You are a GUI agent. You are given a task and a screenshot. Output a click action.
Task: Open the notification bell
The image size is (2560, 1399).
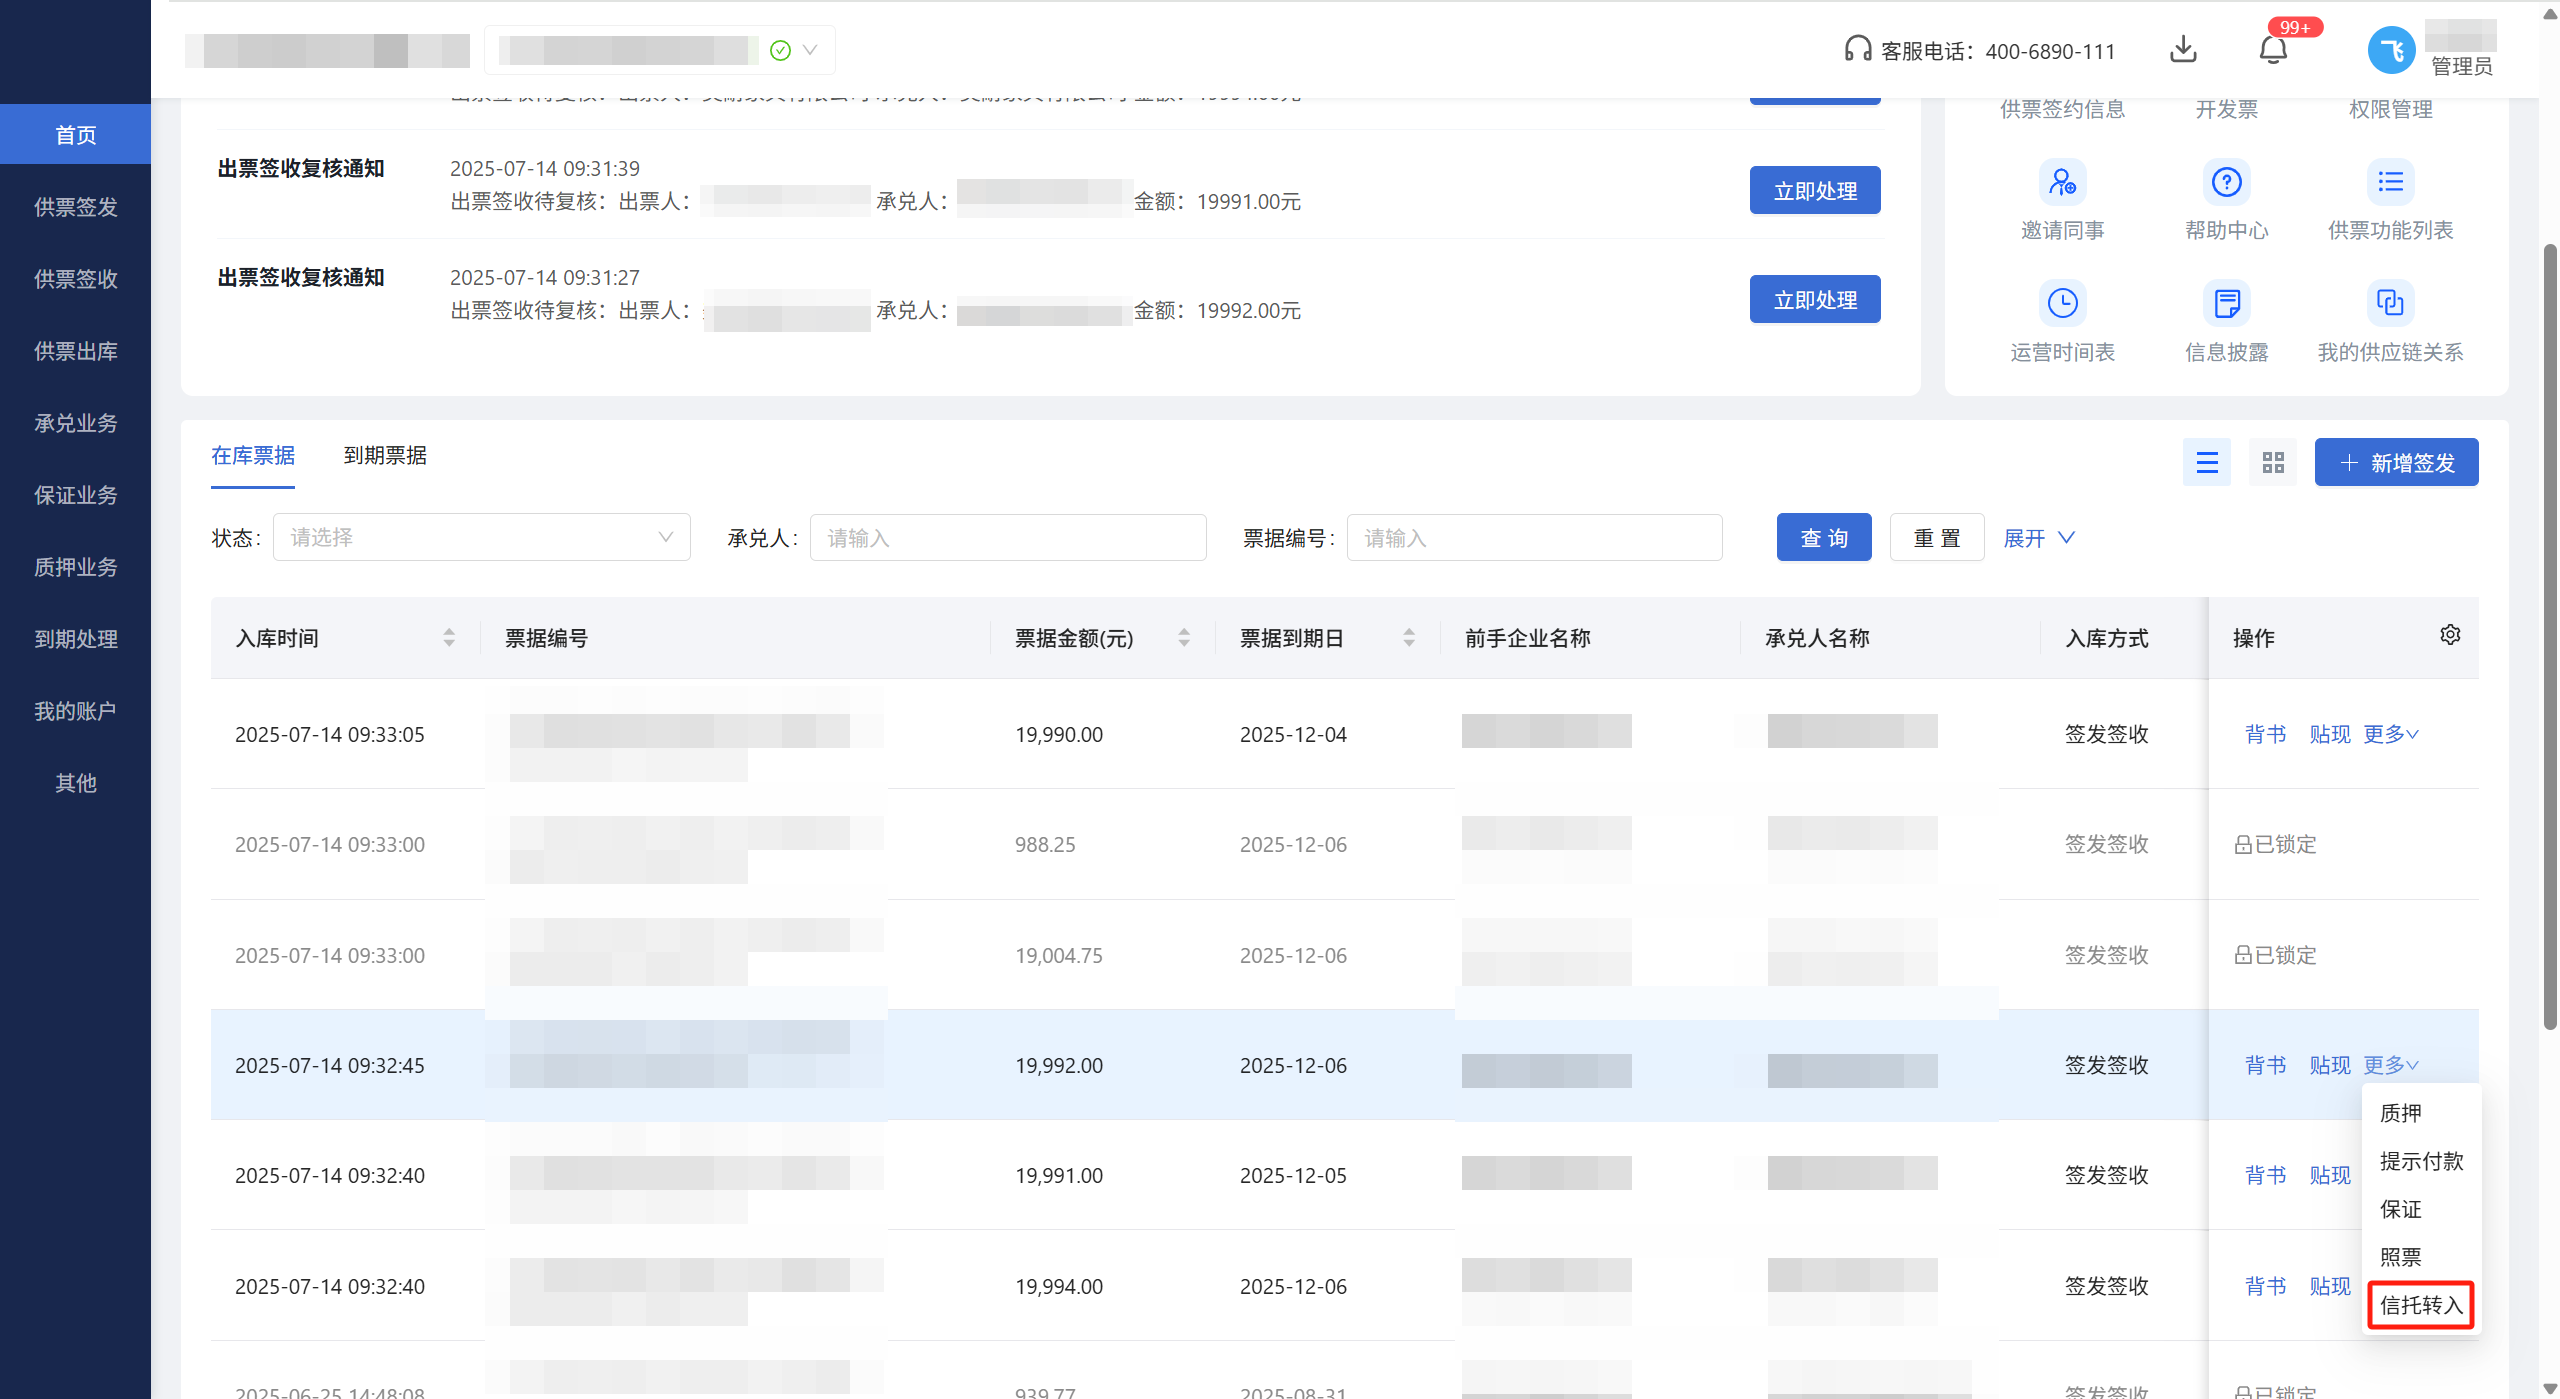2273,49
